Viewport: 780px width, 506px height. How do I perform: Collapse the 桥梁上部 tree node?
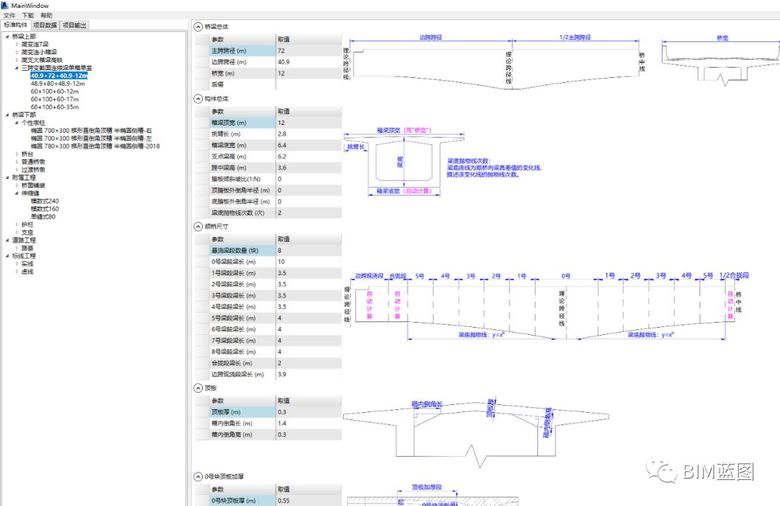[x=7, y=36]
